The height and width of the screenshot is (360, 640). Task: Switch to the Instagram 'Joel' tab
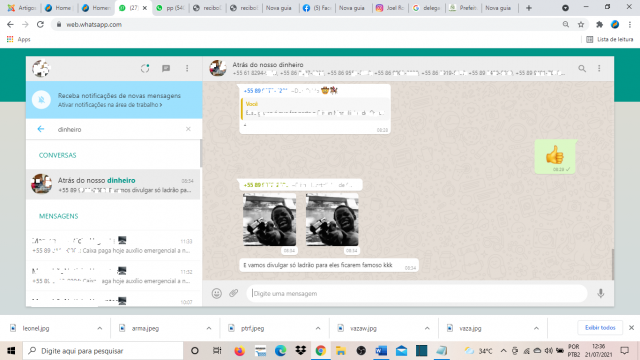389,8
